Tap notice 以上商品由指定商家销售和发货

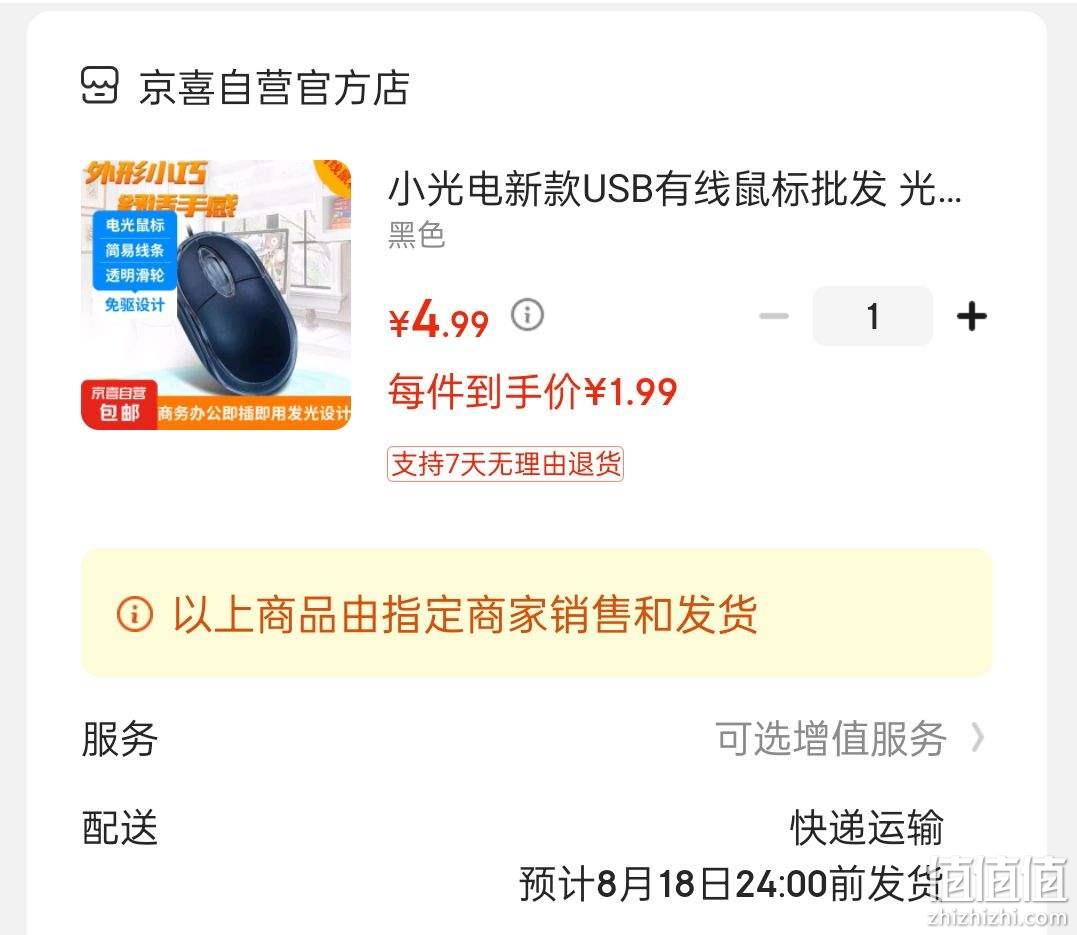pyautogui.click(x=466, y=613)
